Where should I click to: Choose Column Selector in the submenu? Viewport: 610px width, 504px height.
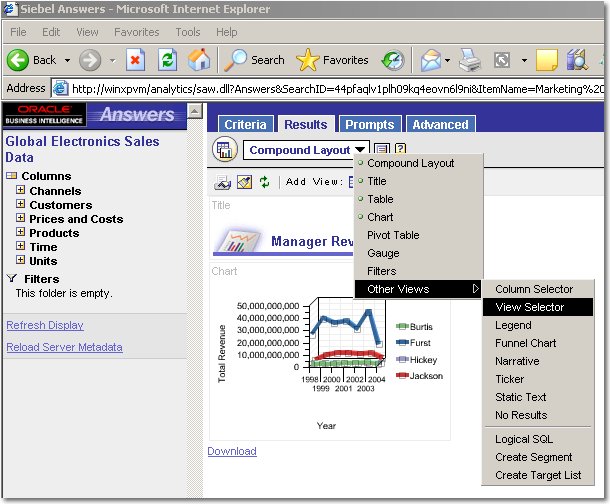[x=538, y=289]
